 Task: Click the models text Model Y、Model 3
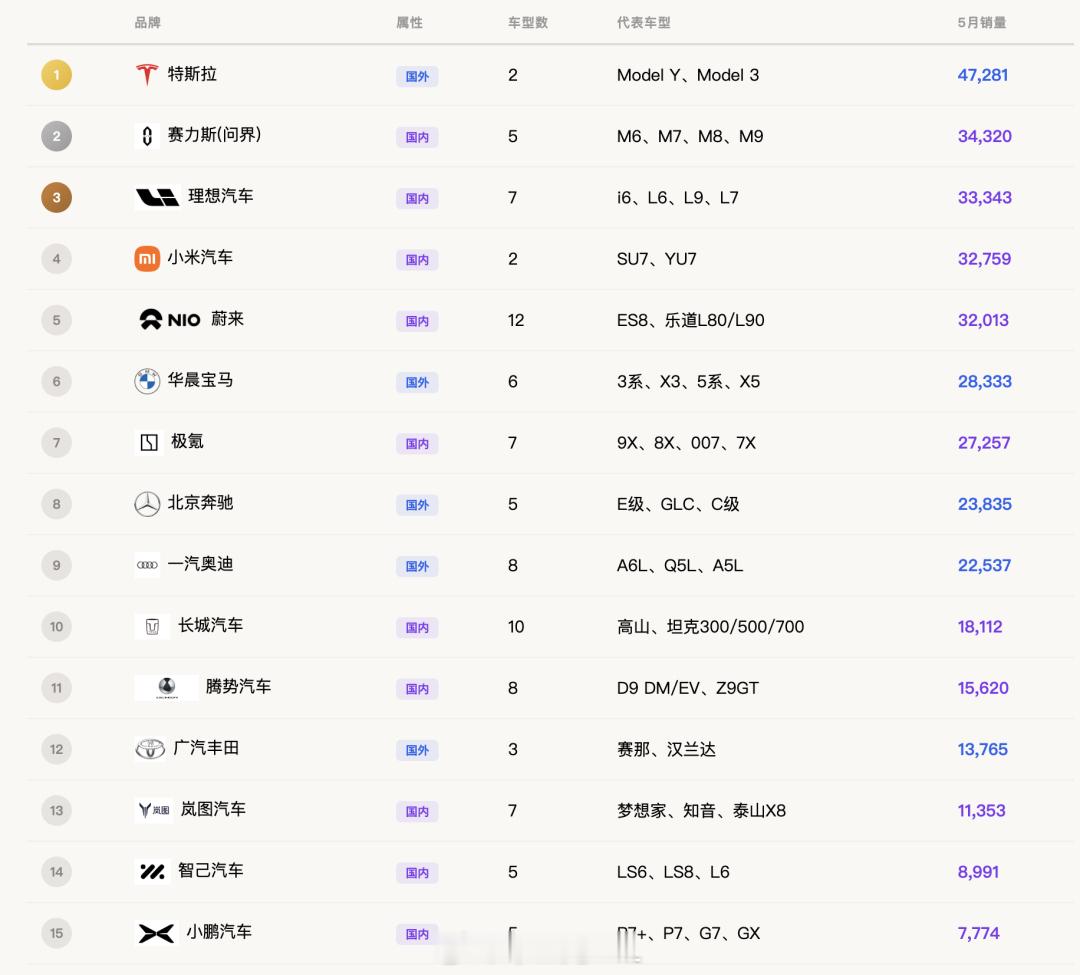point(687,75)
